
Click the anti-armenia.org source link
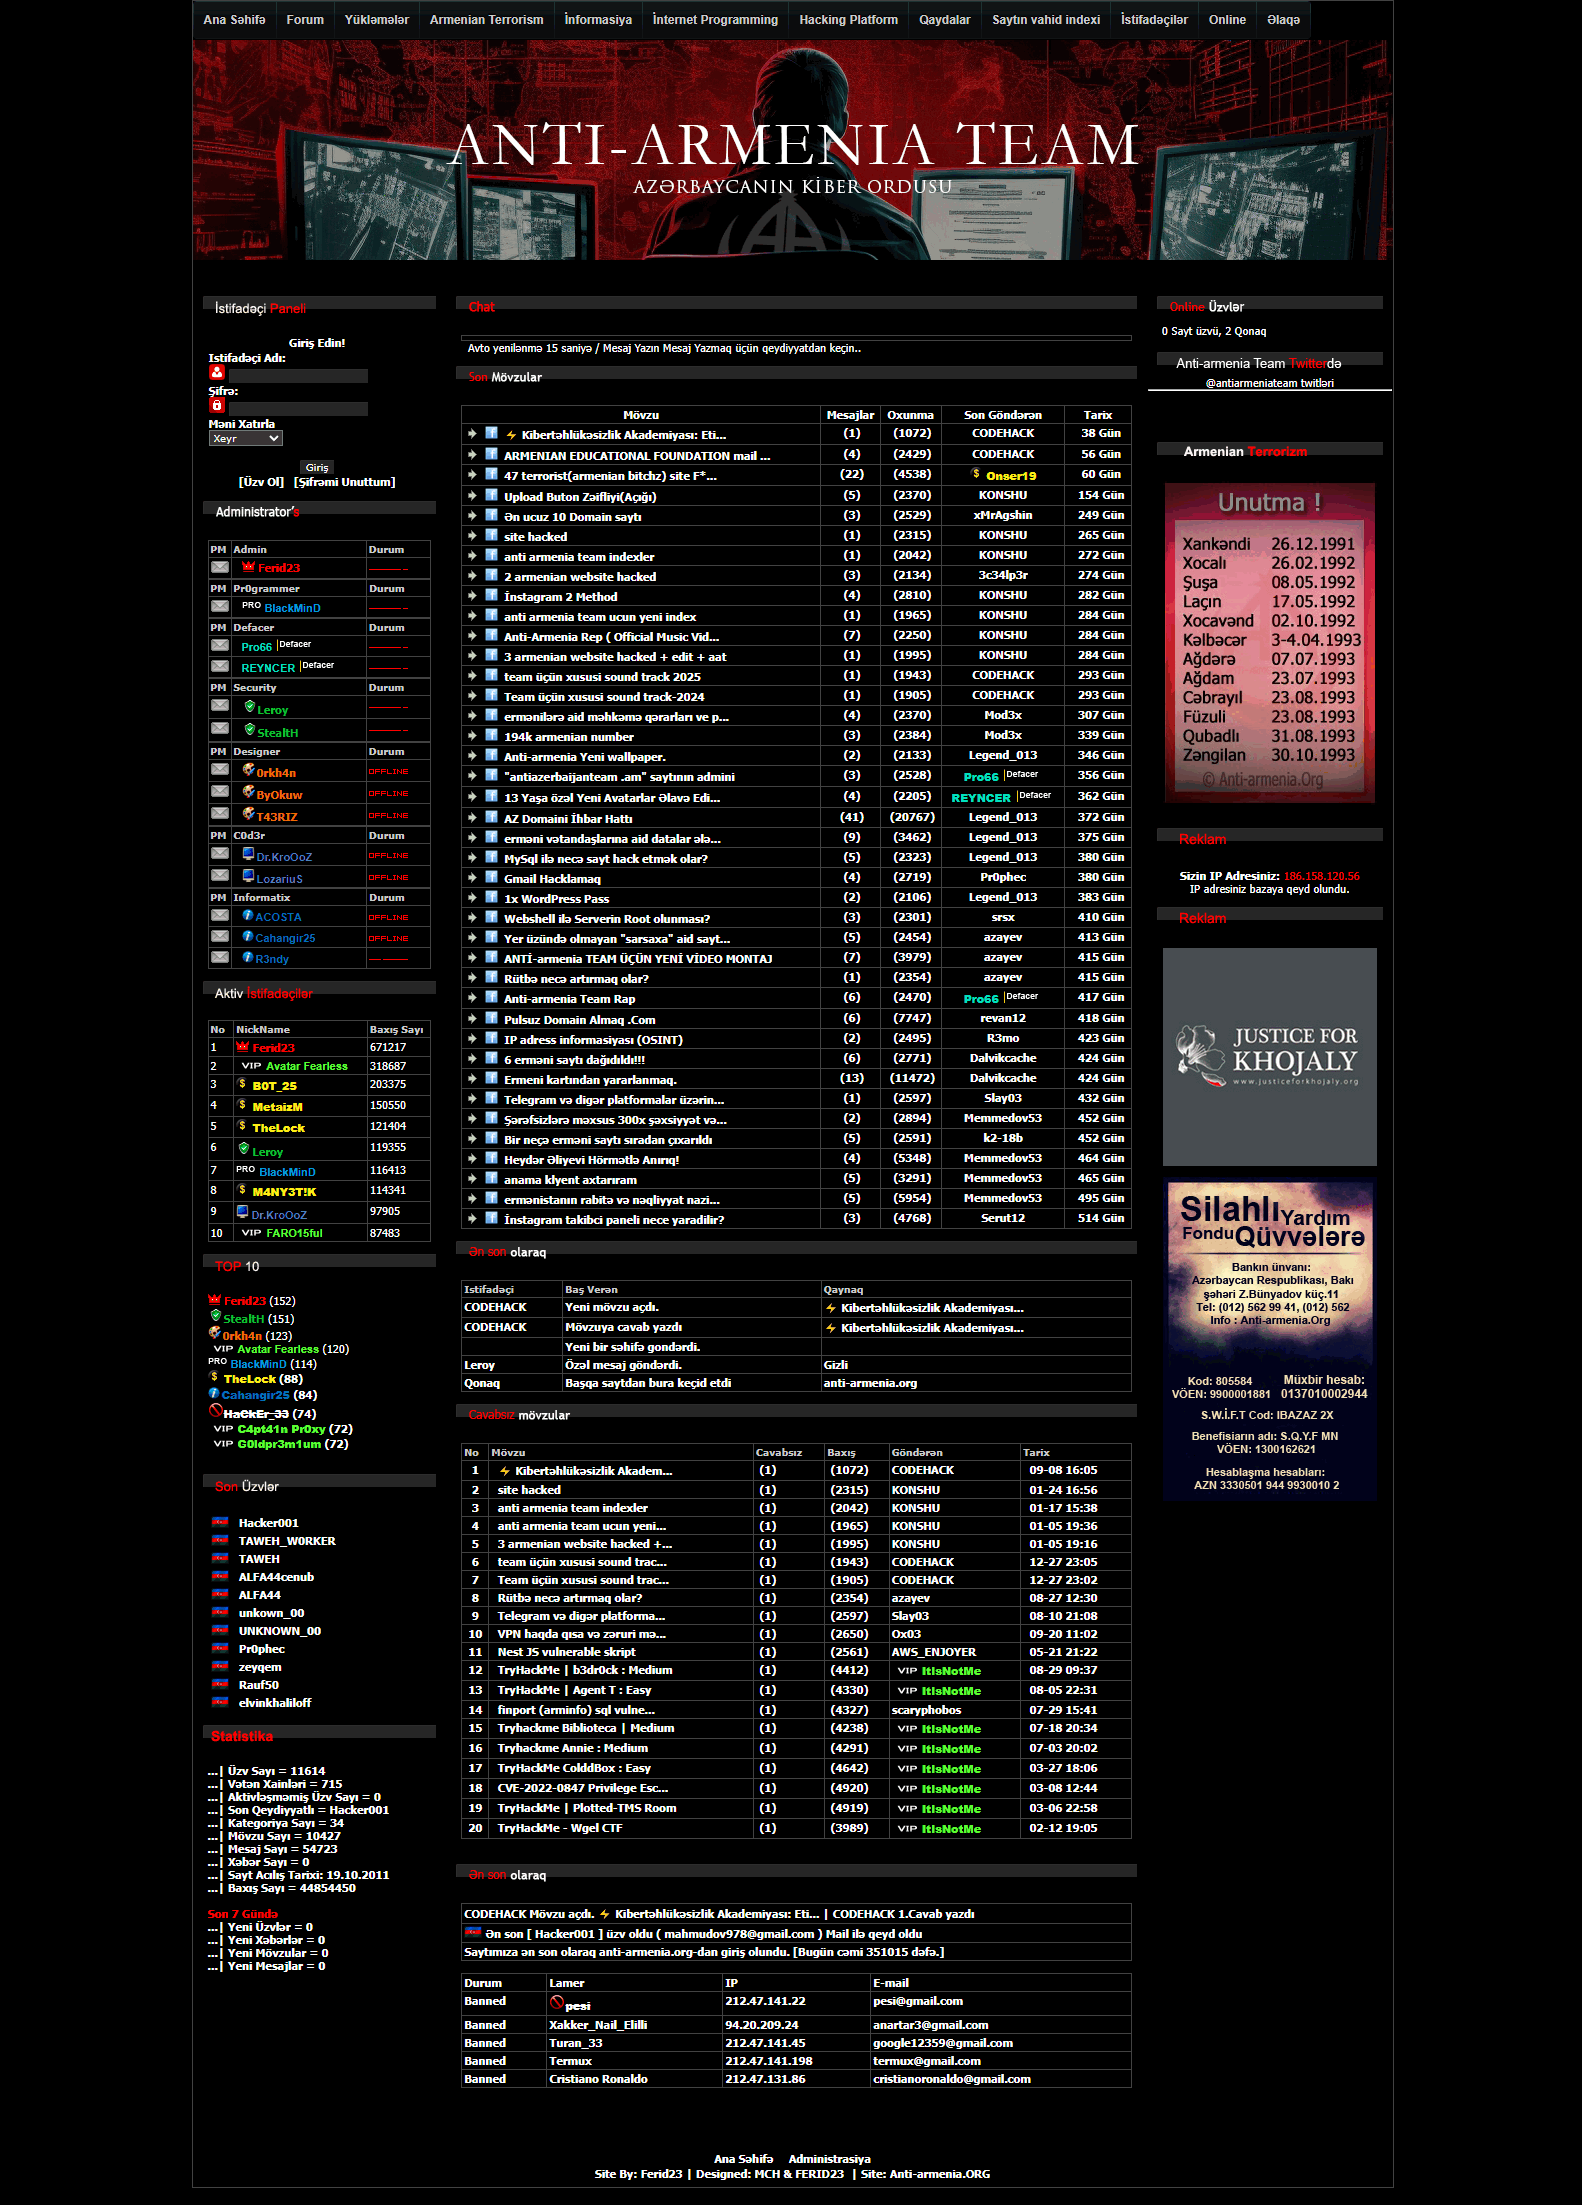[x=870, y=1383]
